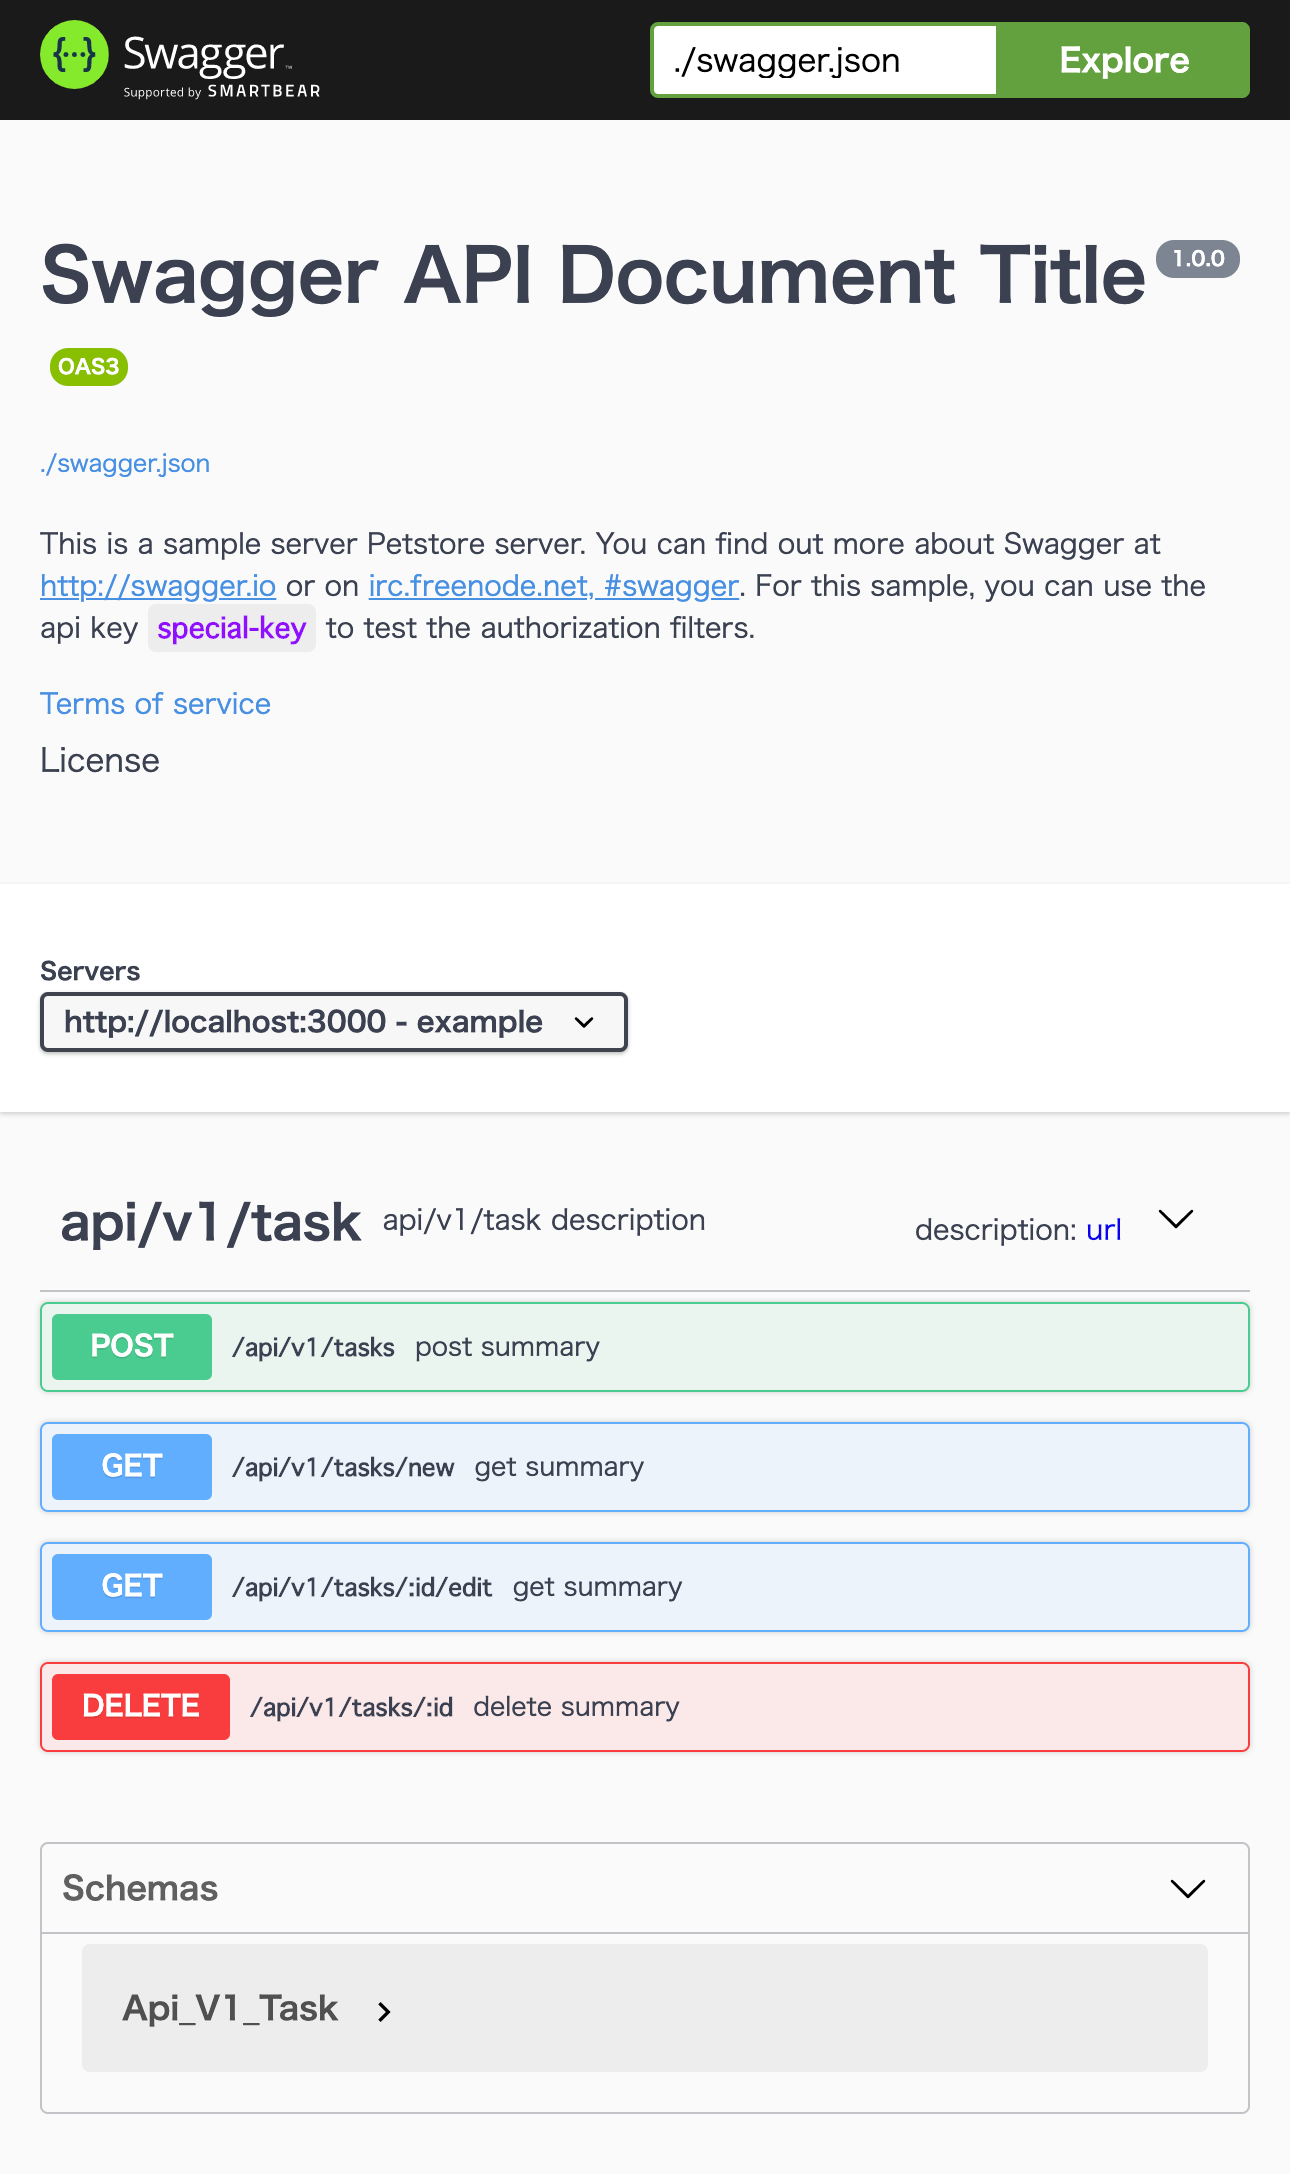Select the GET badge for /api/v1/tasks/:id/edit

(x=130, y=1586)
